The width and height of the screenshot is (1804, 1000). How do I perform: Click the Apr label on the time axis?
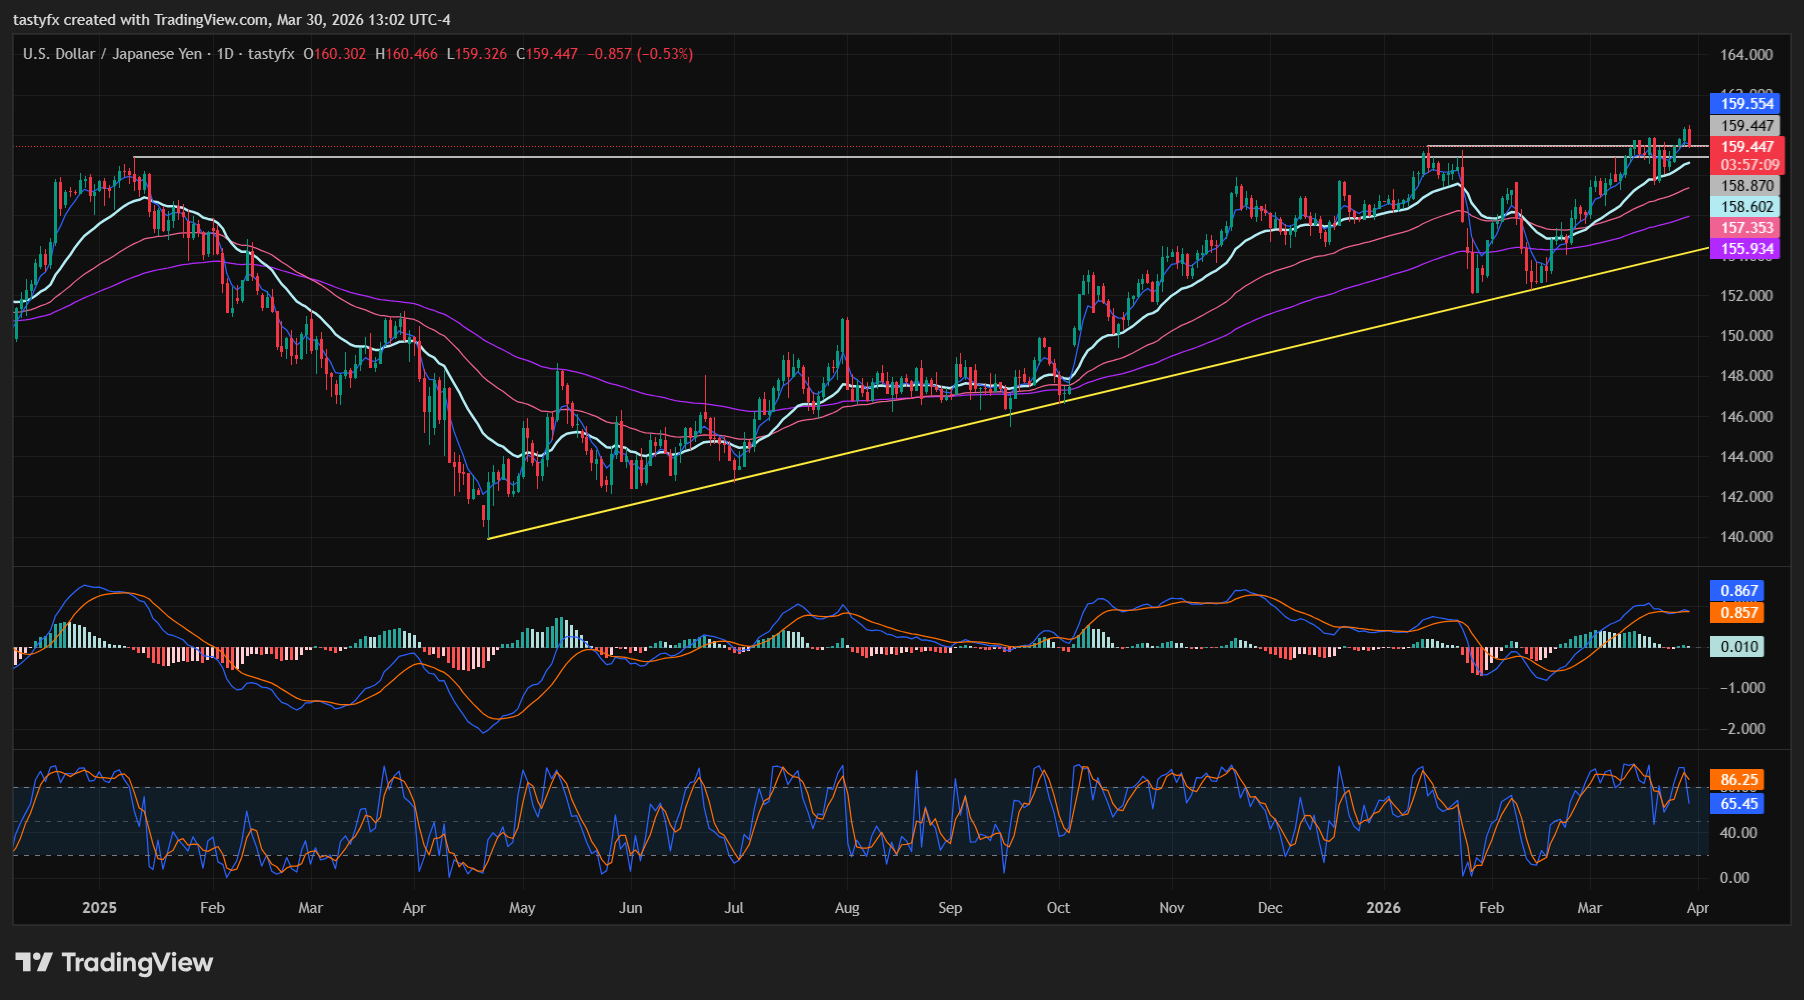coord(1699,908)
